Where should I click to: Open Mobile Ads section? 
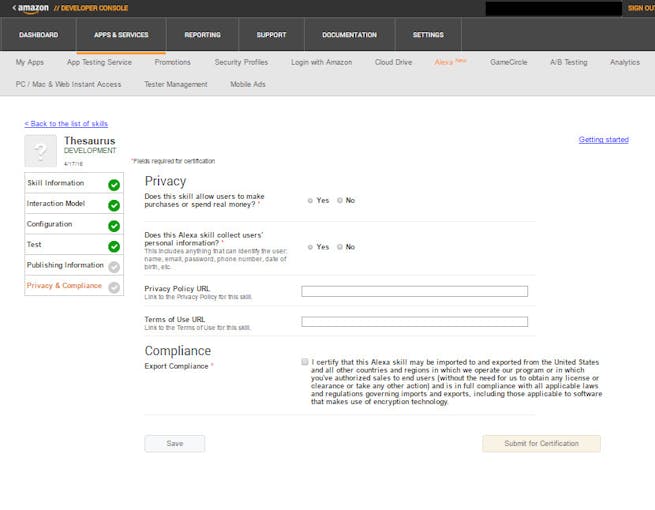click(248, 84)
